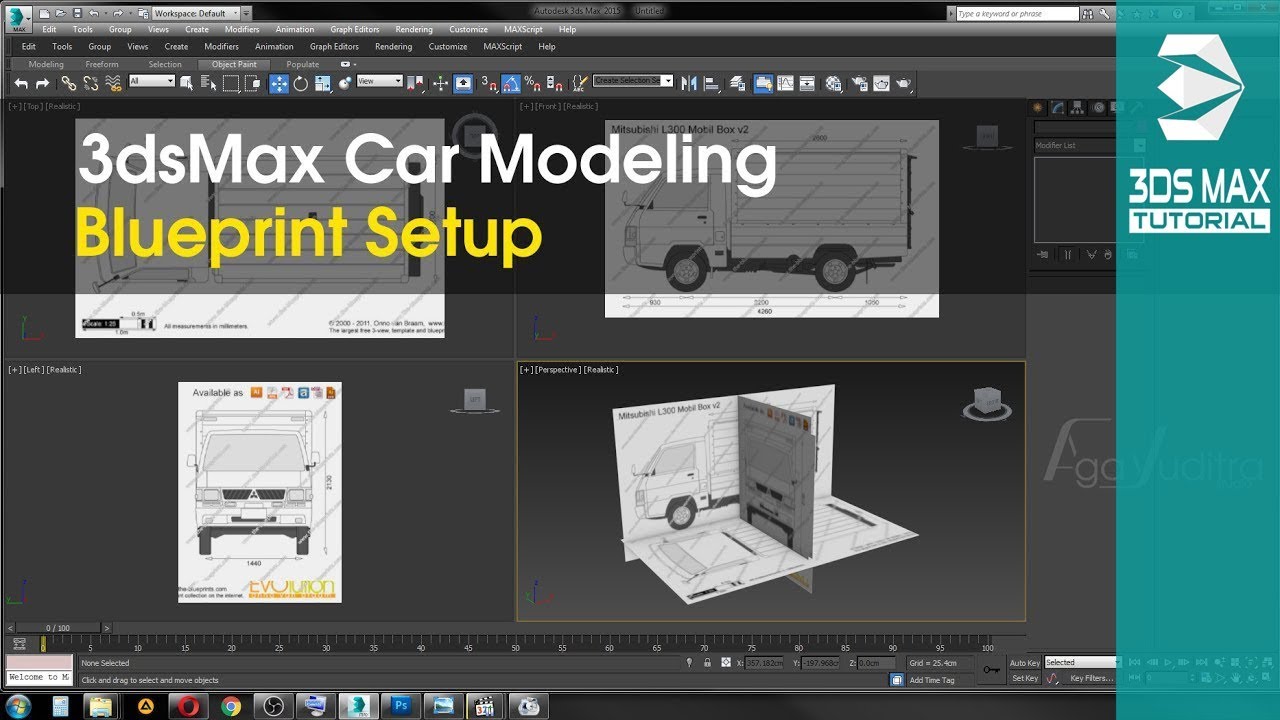
Task: Open the [+] menu of the Perspective viewport
Action: click(x=525, y=370)
